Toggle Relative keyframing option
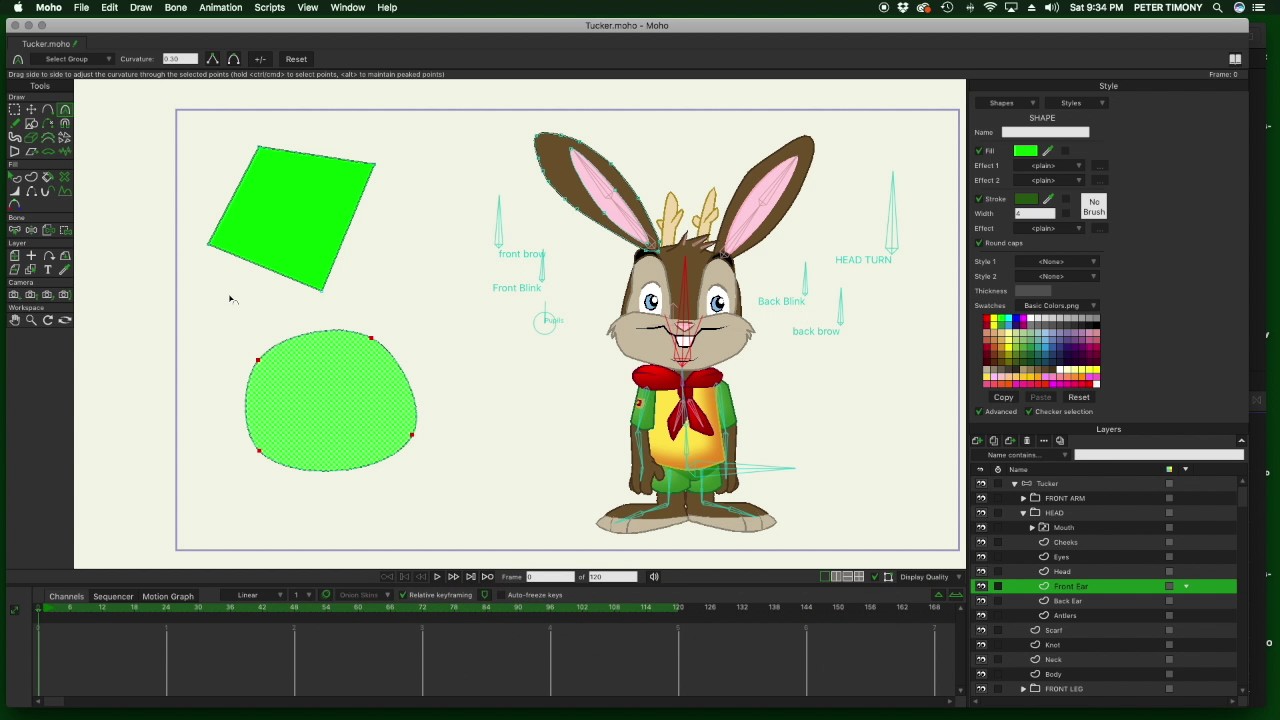Viewport: 1280px width, 720px height. 403,595
